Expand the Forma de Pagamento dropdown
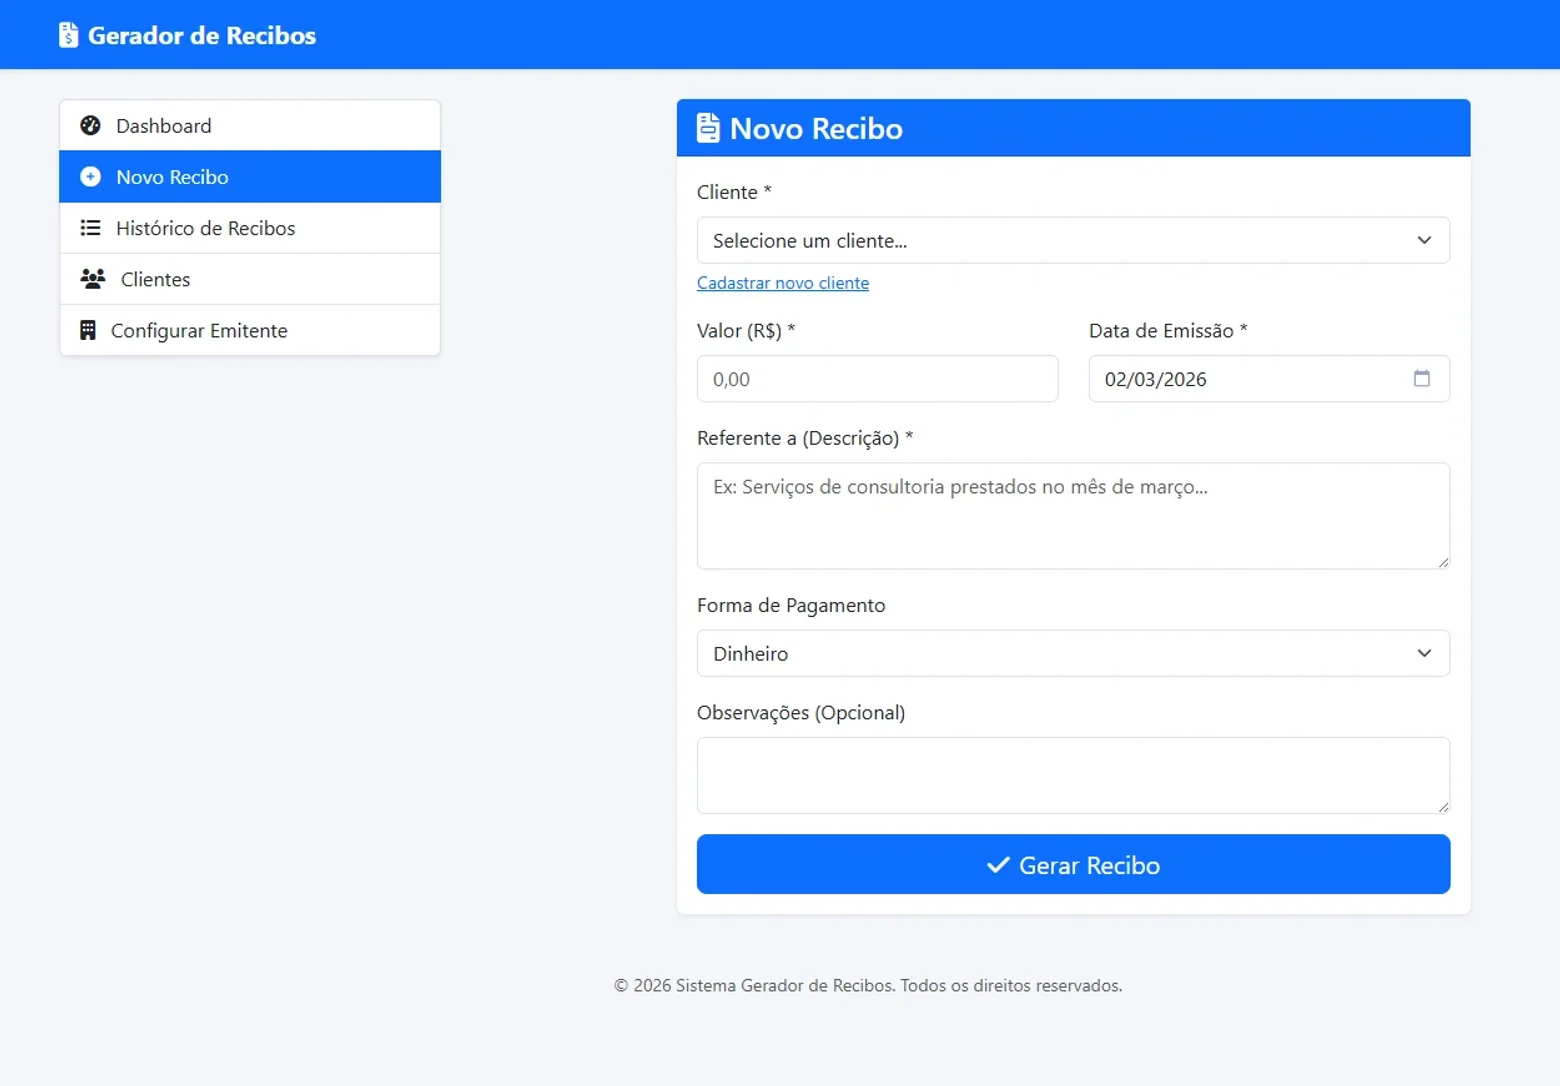 pos(1073,653)
